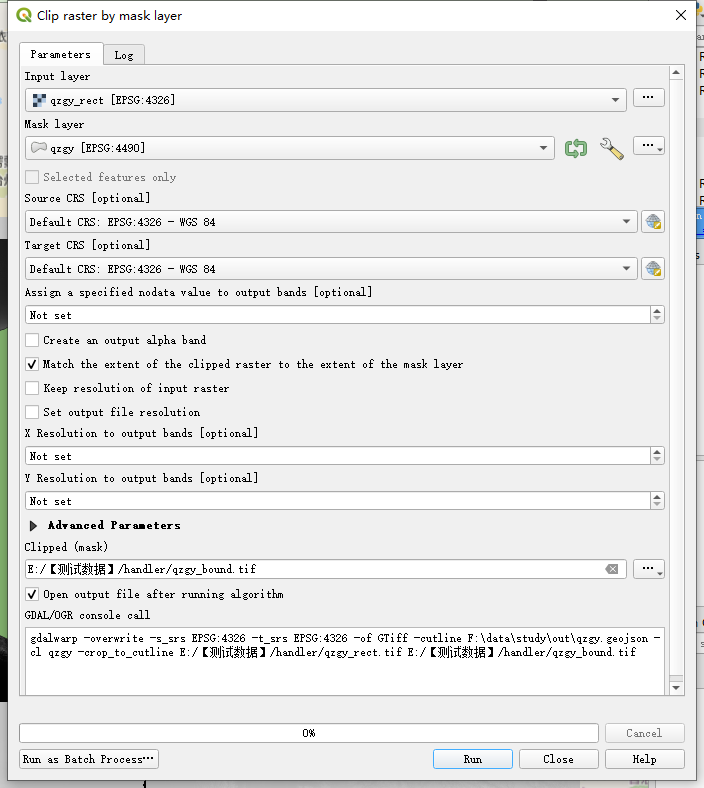Open the Input layer dropdown qzgy_rect
704x788 pixels.
326,100
